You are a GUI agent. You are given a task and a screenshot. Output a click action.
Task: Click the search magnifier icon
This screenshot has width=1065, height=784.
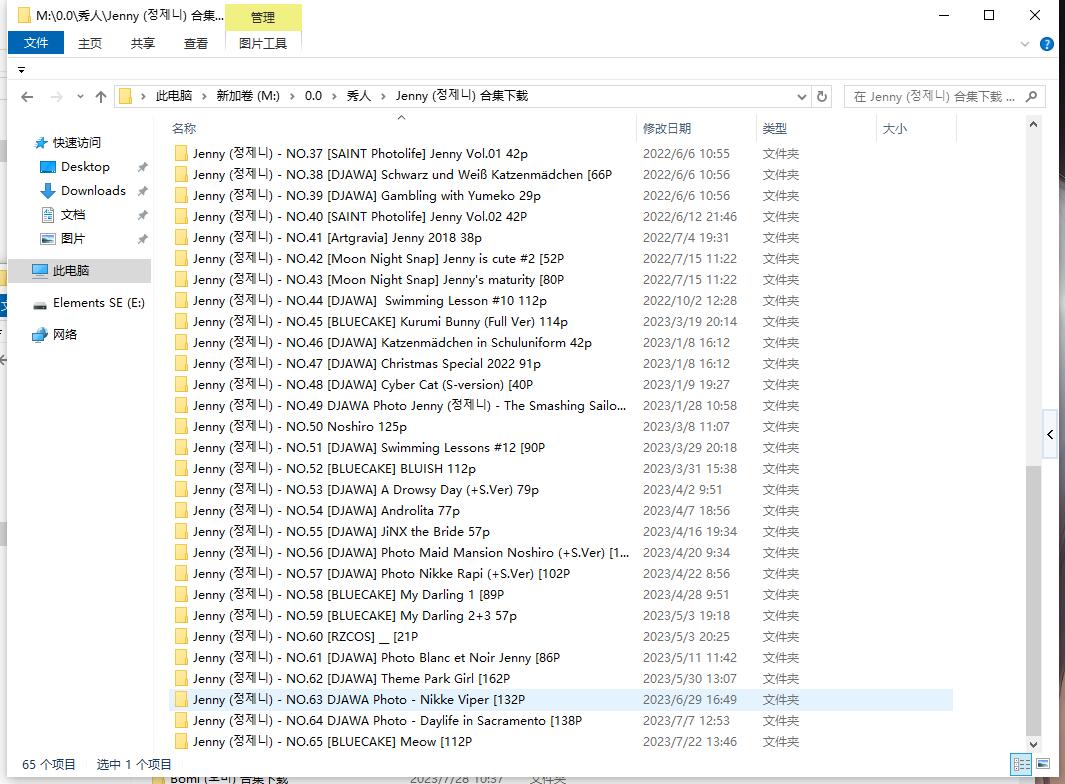[x=1032, y=96]
